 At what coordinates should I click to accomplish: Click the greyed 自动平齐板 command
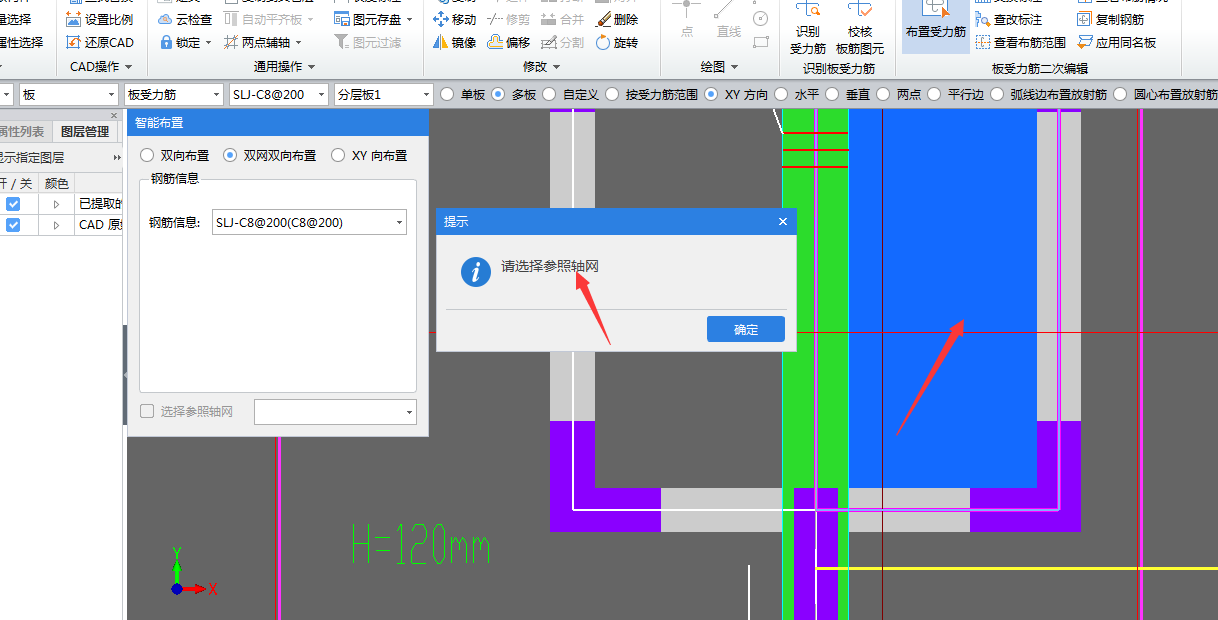[270, 19]
